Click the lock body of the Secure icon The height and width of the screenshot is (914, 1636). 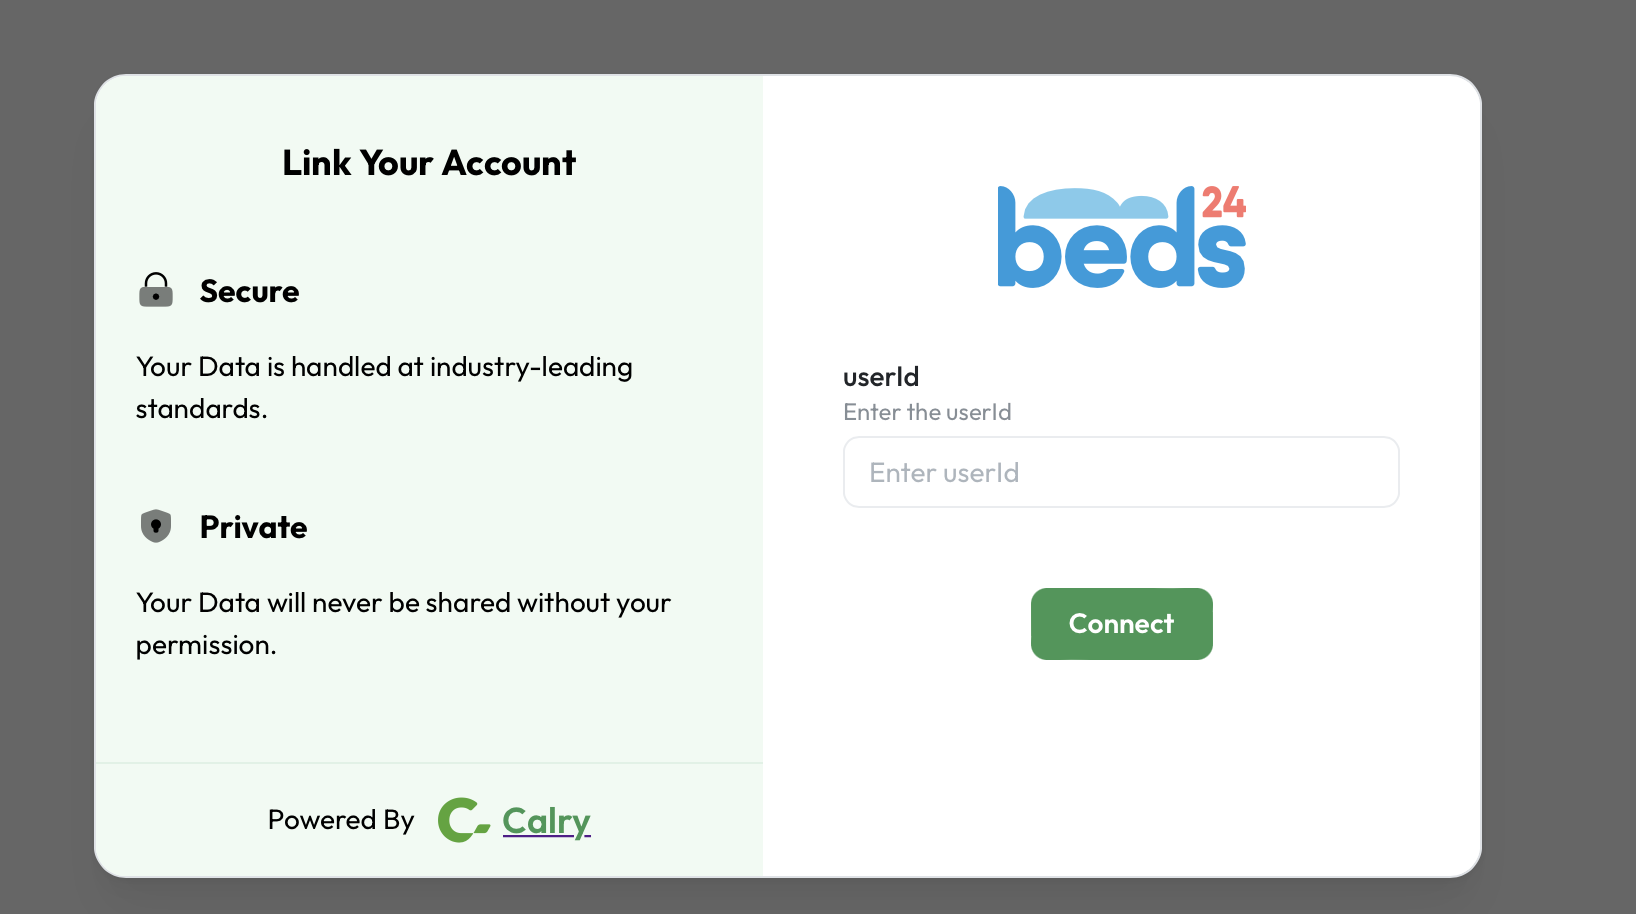tap(156, 296)
